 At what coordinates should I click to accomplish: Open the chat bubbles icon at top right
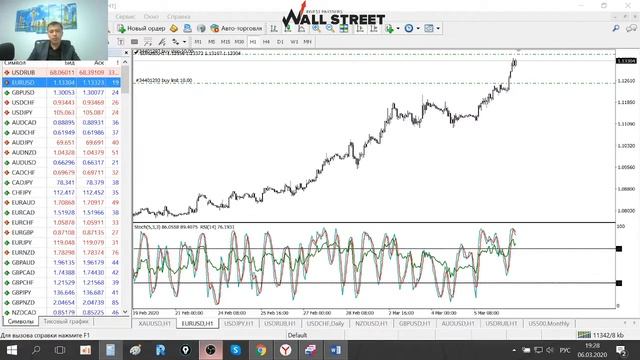pos(631,28)
